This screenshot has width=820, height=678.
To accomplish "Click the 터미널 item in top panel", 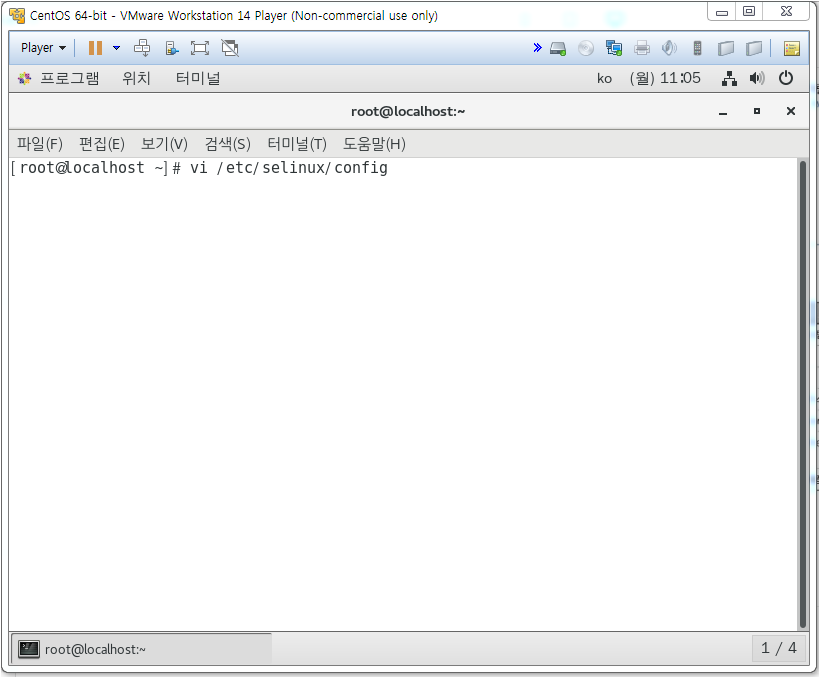I will point(198,78).
